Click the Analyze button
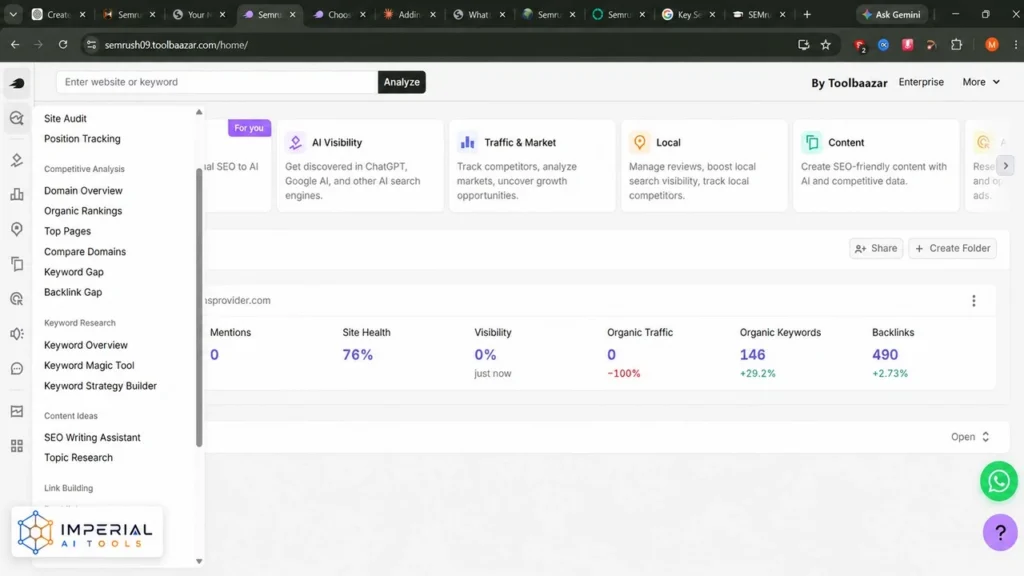Viewport: 1024px width, 576px height. [402, 82]
